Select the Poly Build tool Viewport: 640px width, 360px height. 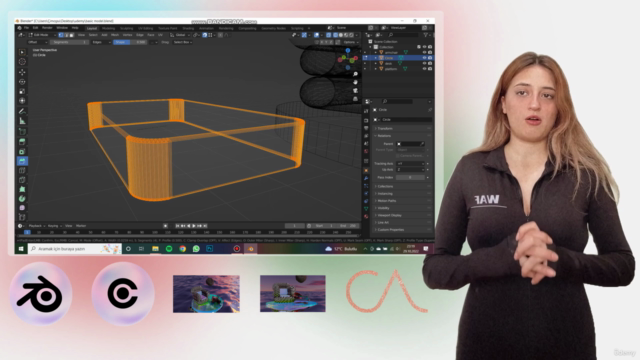point(22,189)
